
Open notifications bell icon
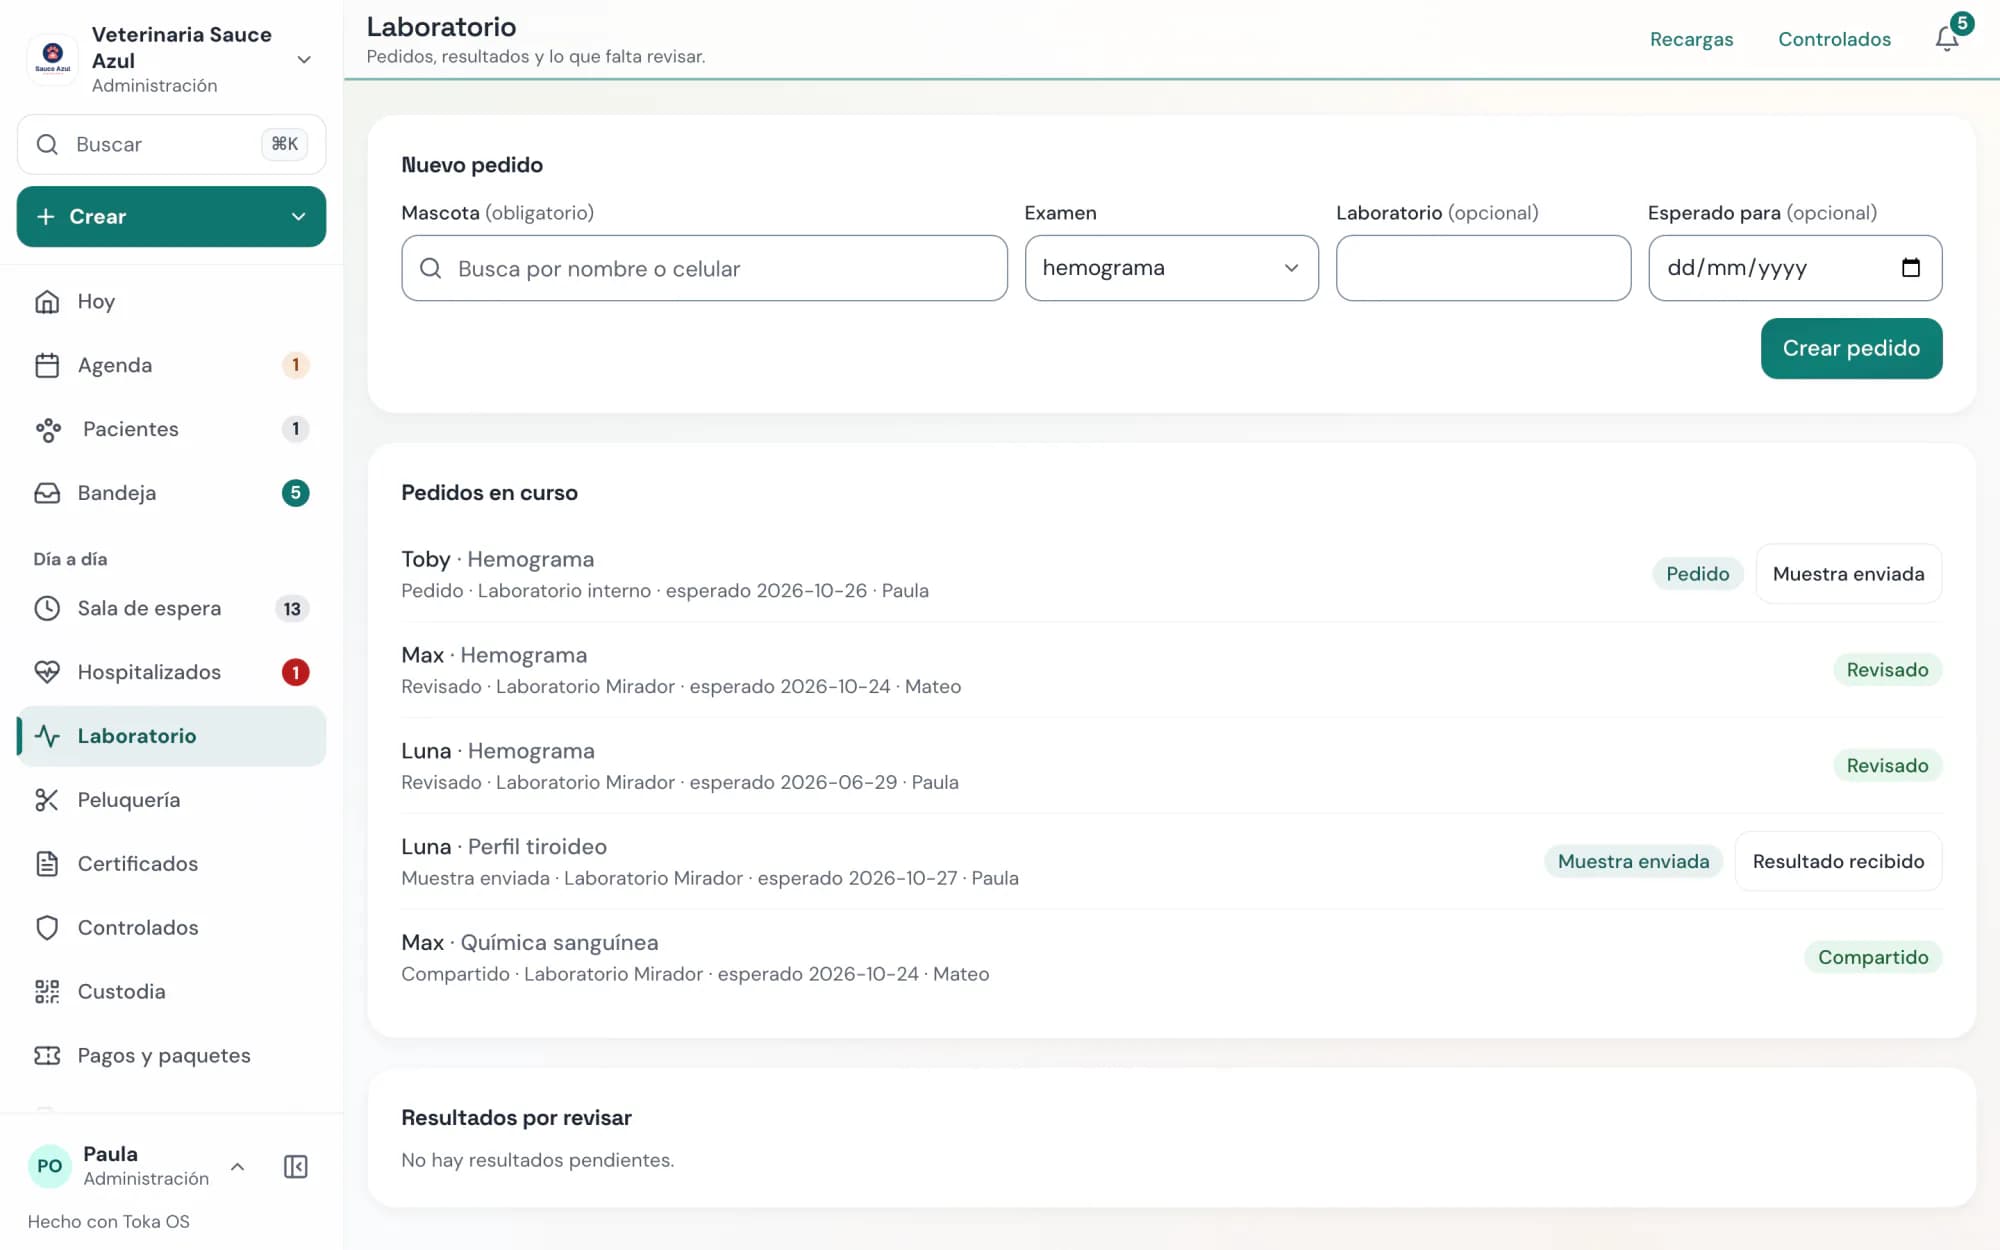point(1946,39)
